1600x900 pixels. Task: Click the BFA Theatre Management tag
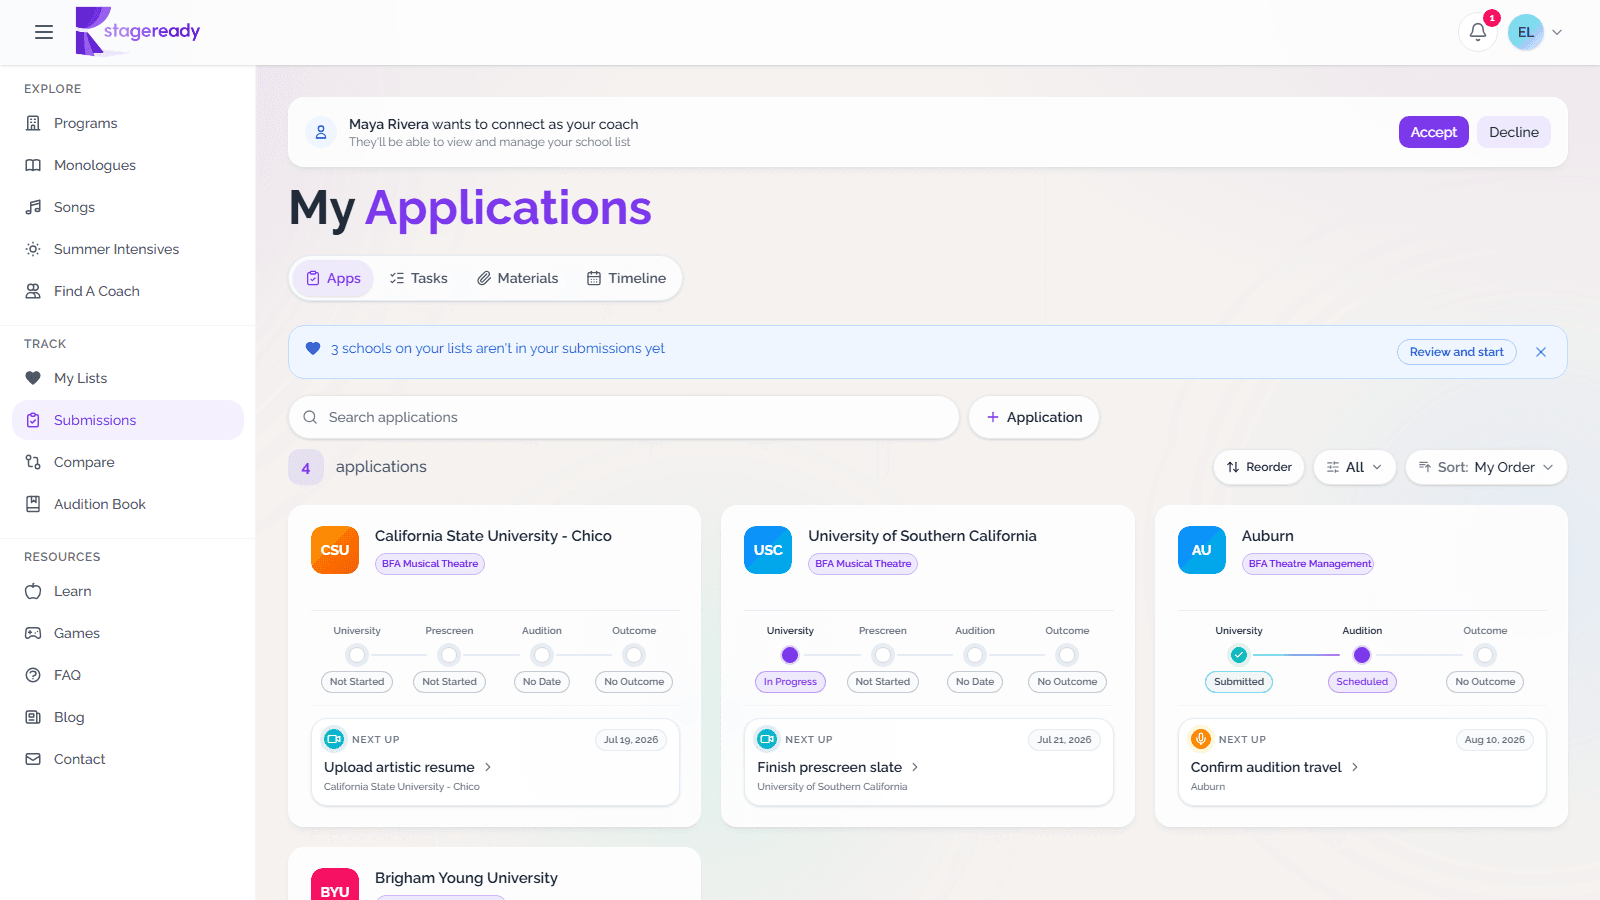[x=1308, y=564]
